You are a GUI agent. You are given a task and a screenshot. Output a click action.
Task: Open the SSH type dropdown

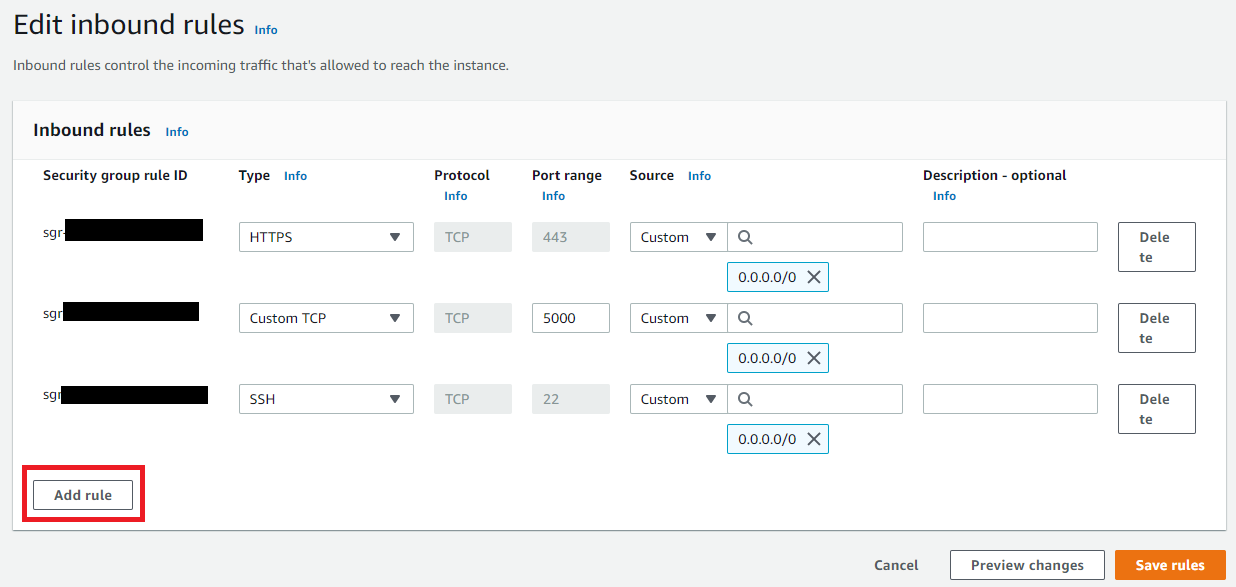pos(326,399)
